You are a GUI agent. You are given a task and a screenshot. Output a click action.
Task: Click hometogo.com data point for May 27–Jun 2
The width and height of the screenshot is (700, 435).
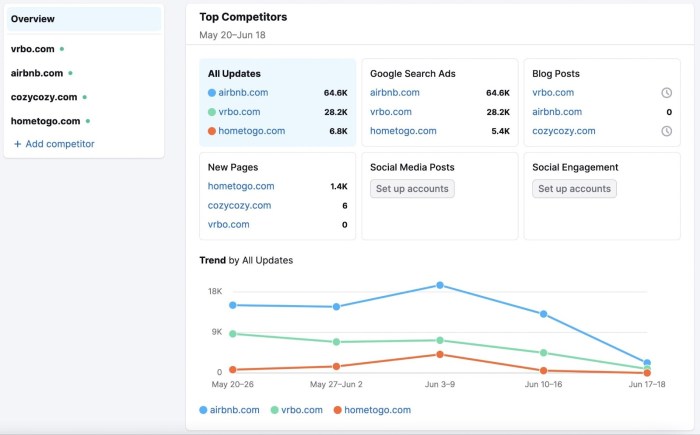336,366
